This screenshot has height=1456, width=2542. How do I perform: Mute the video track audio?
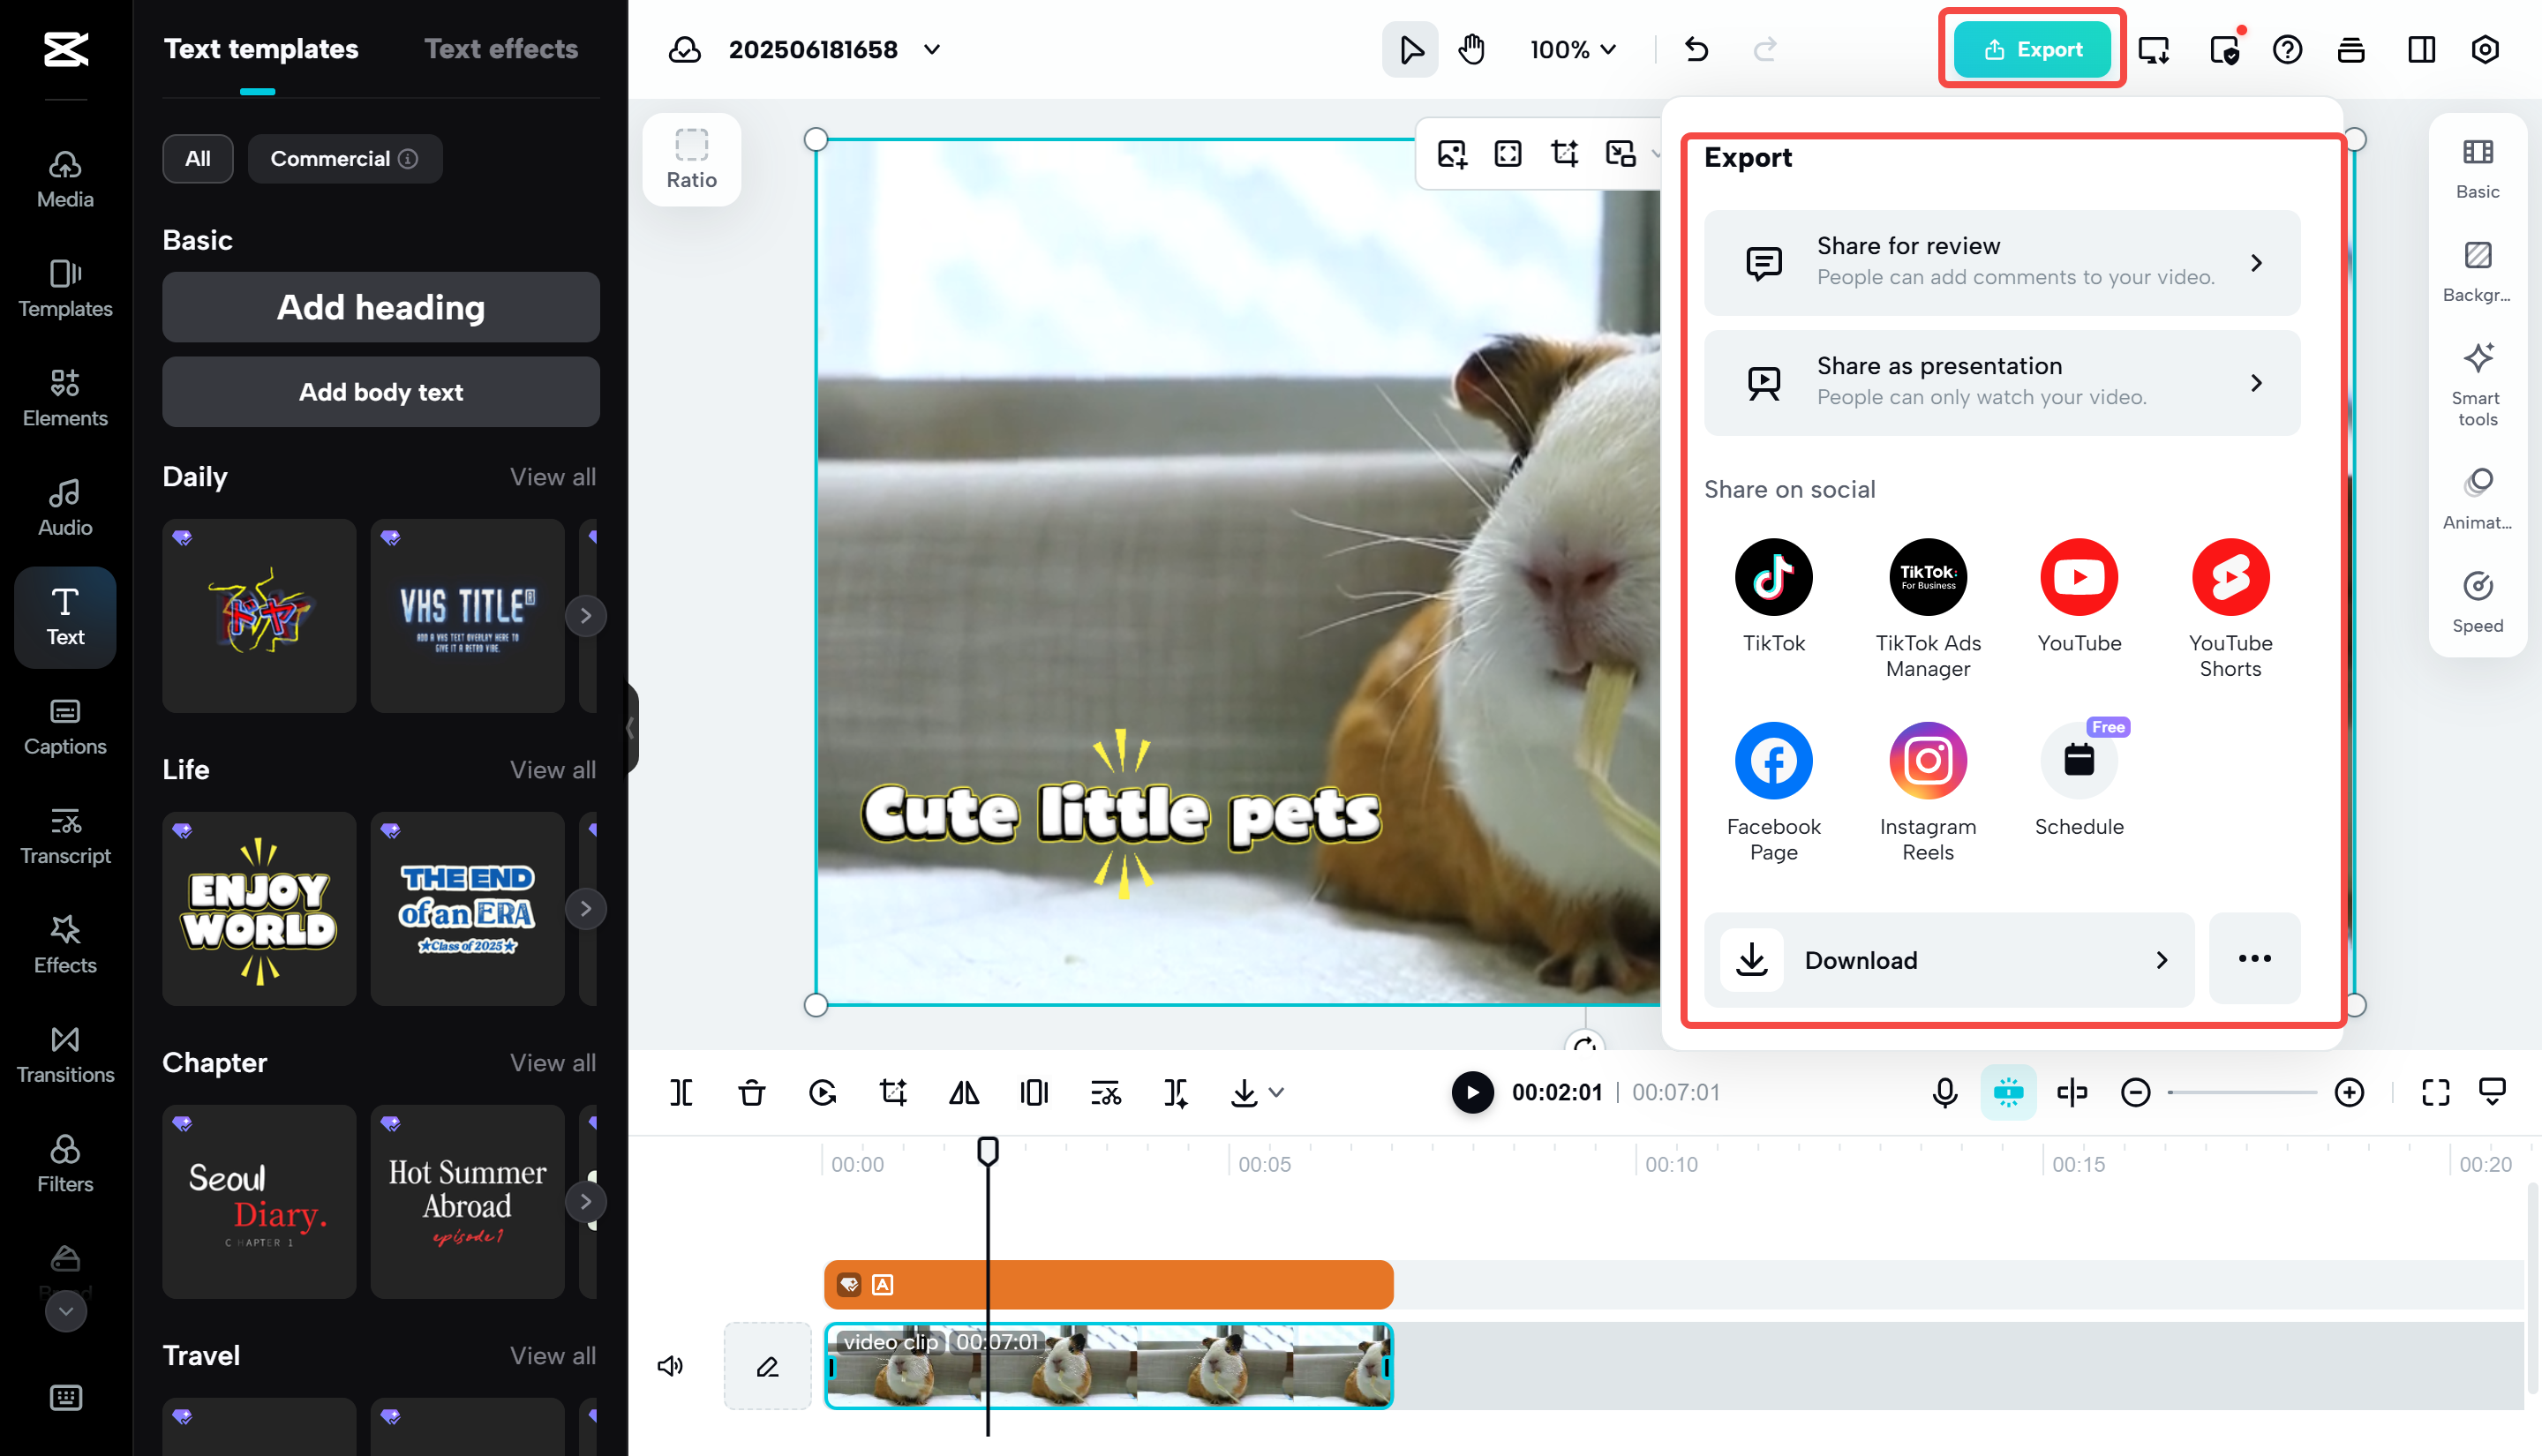[670, 1365]
